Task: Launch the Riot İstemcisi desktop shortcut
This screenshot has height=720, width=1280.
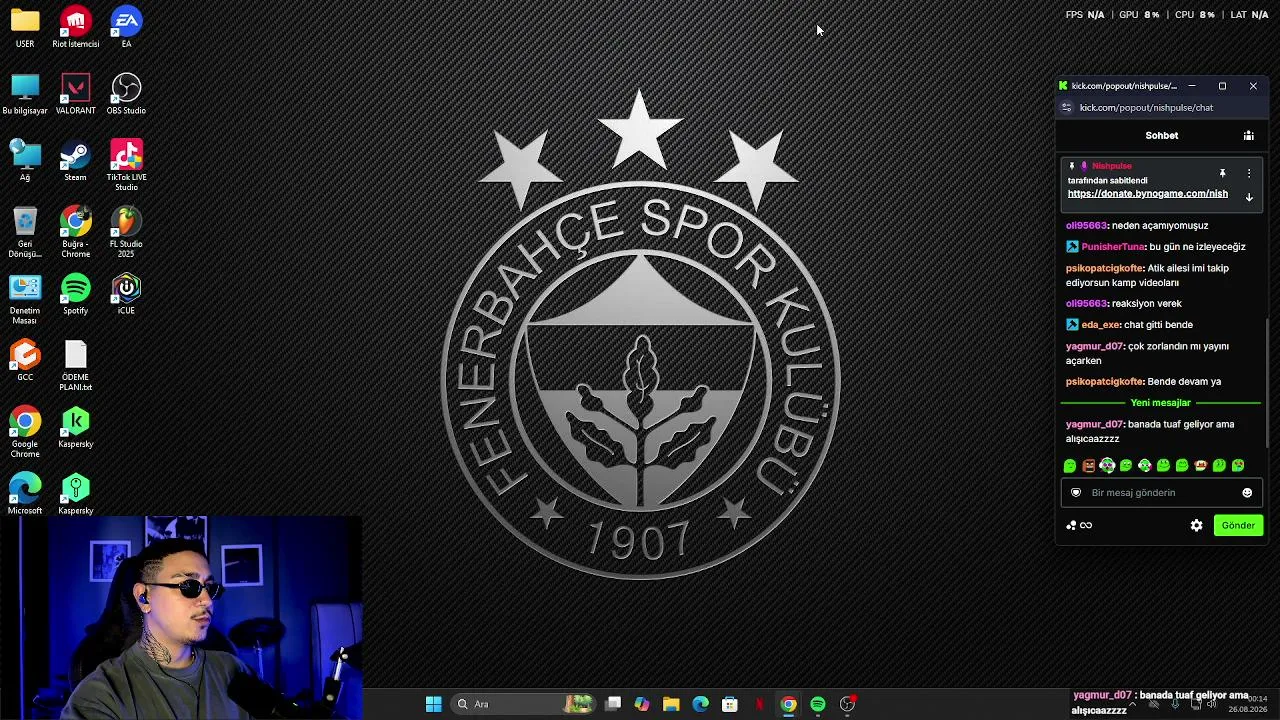Action: [x=76, y=27]
